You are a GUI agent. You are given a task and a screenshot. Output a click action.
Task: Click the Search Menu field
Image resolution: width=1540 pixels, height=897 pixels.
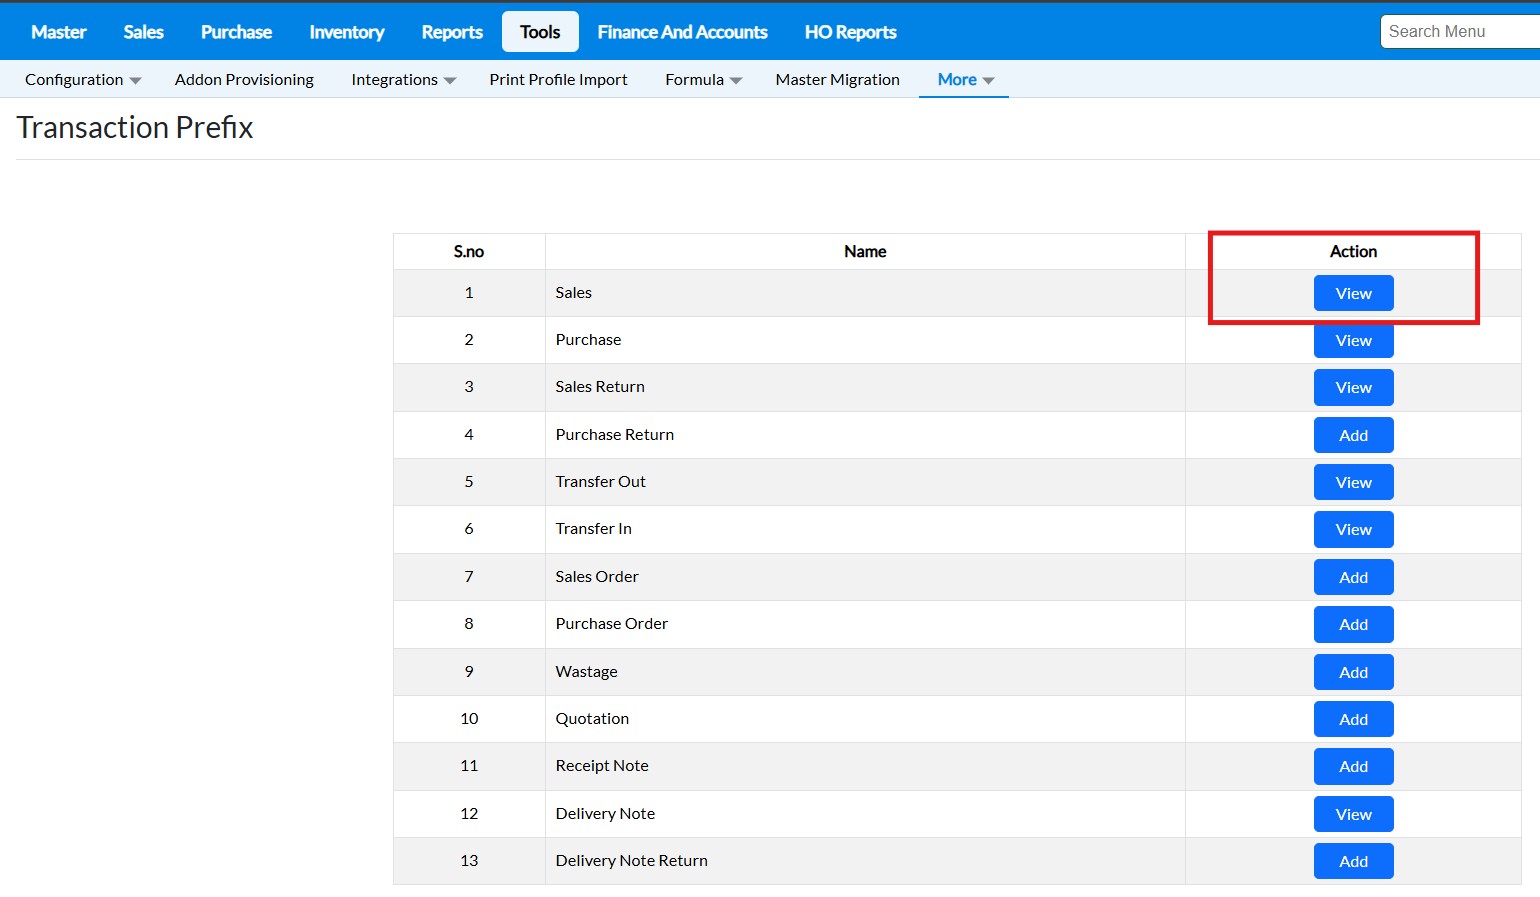[x=1460, y=32]
